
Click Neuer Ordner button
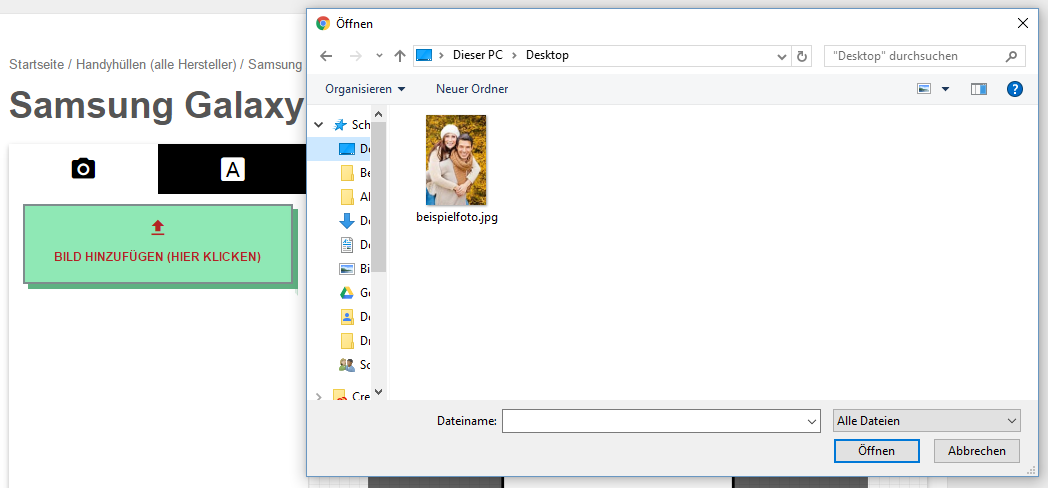click(x=472, y=89)
